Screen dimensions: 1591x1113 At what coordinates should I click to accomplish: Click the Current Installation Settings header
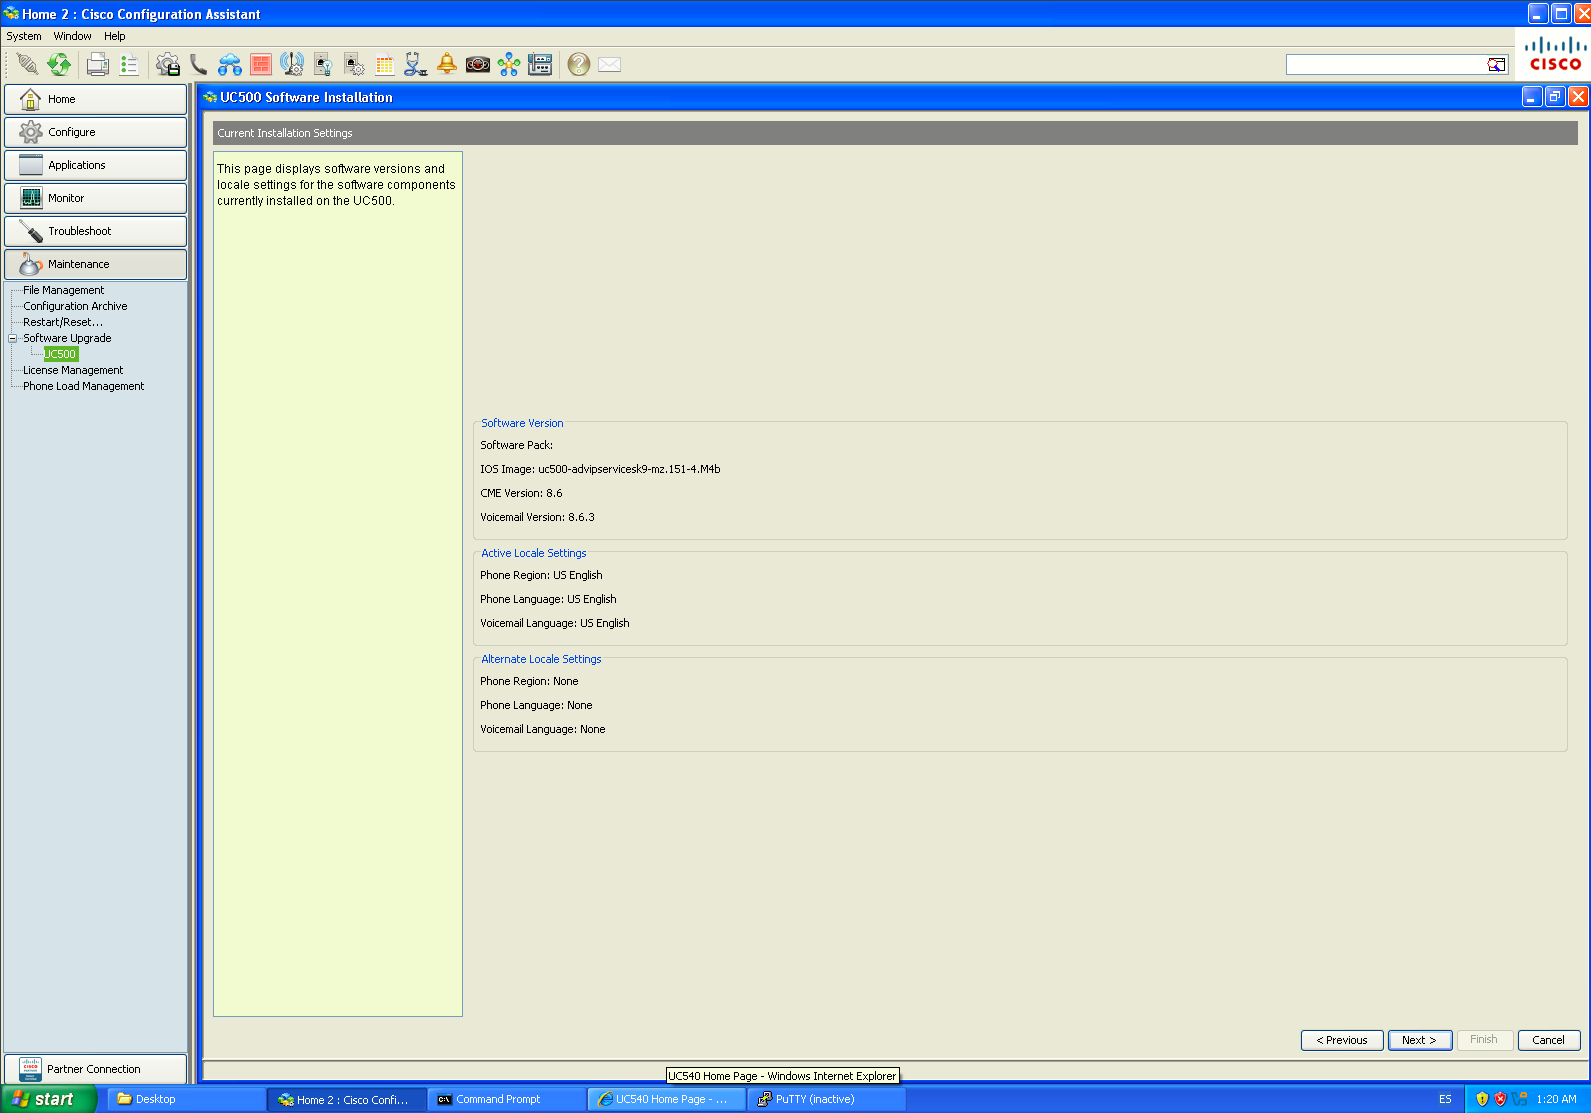(895, 133)
